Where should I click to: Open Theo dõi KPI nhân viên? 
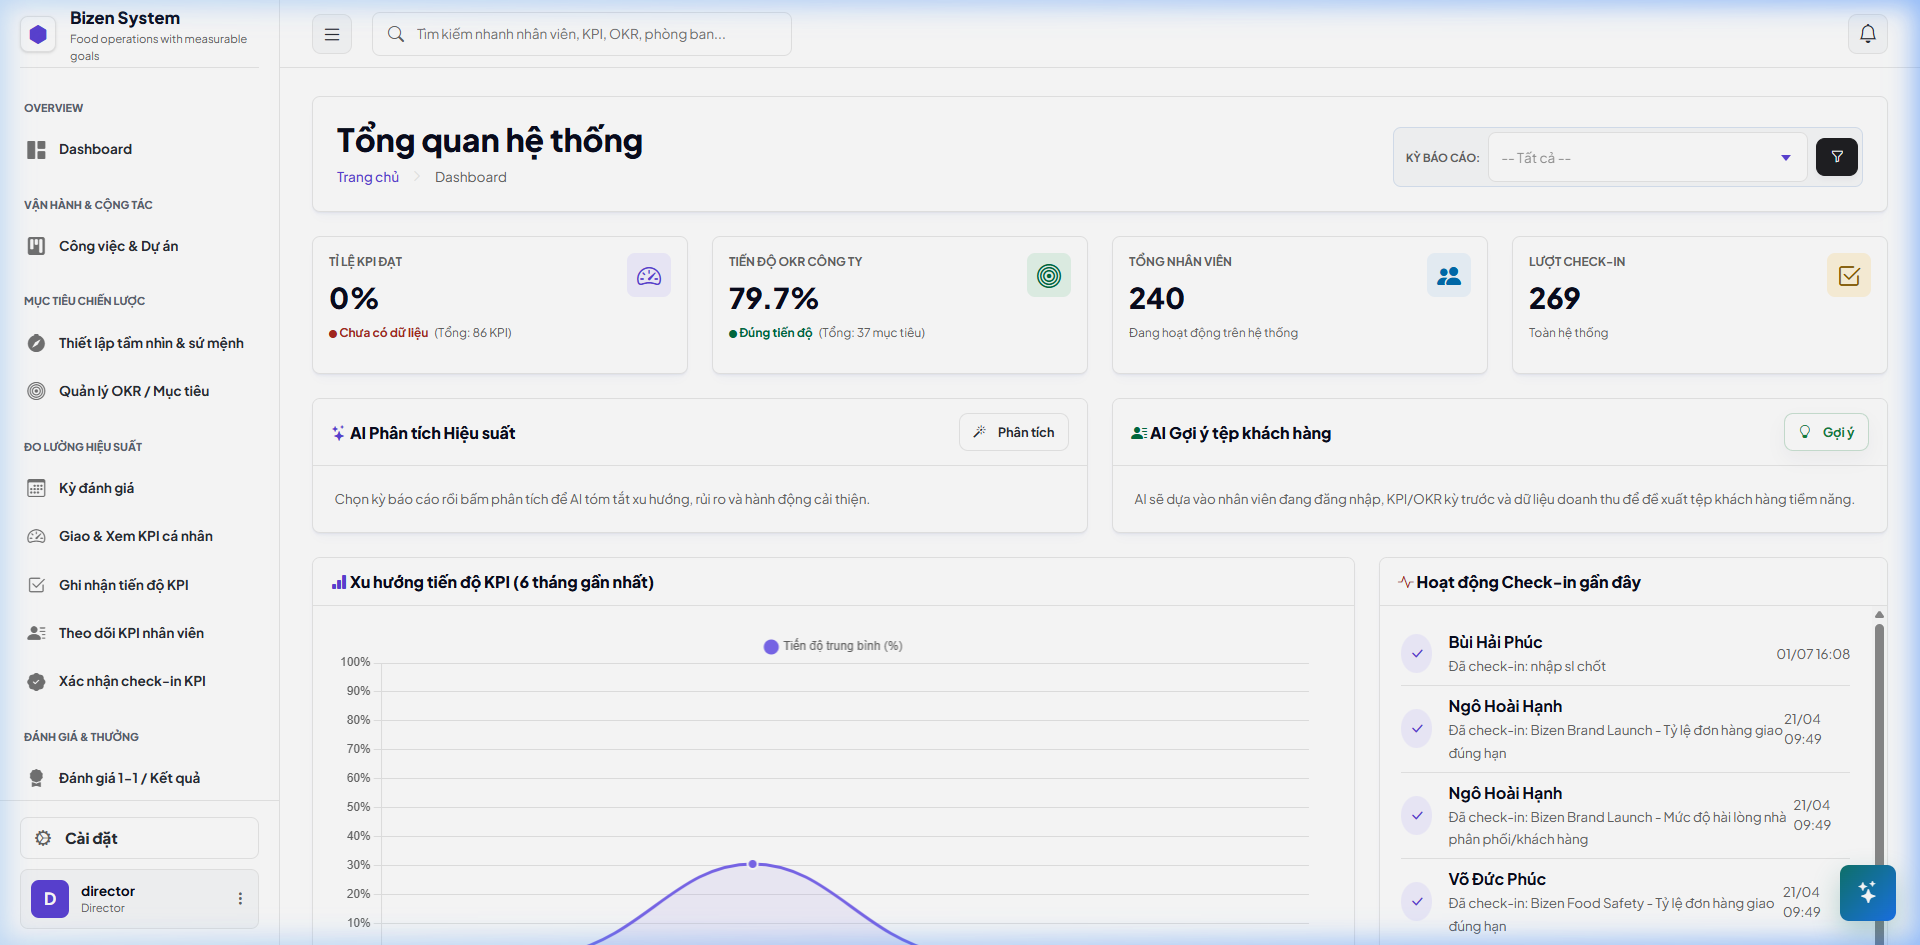point(139,633)
